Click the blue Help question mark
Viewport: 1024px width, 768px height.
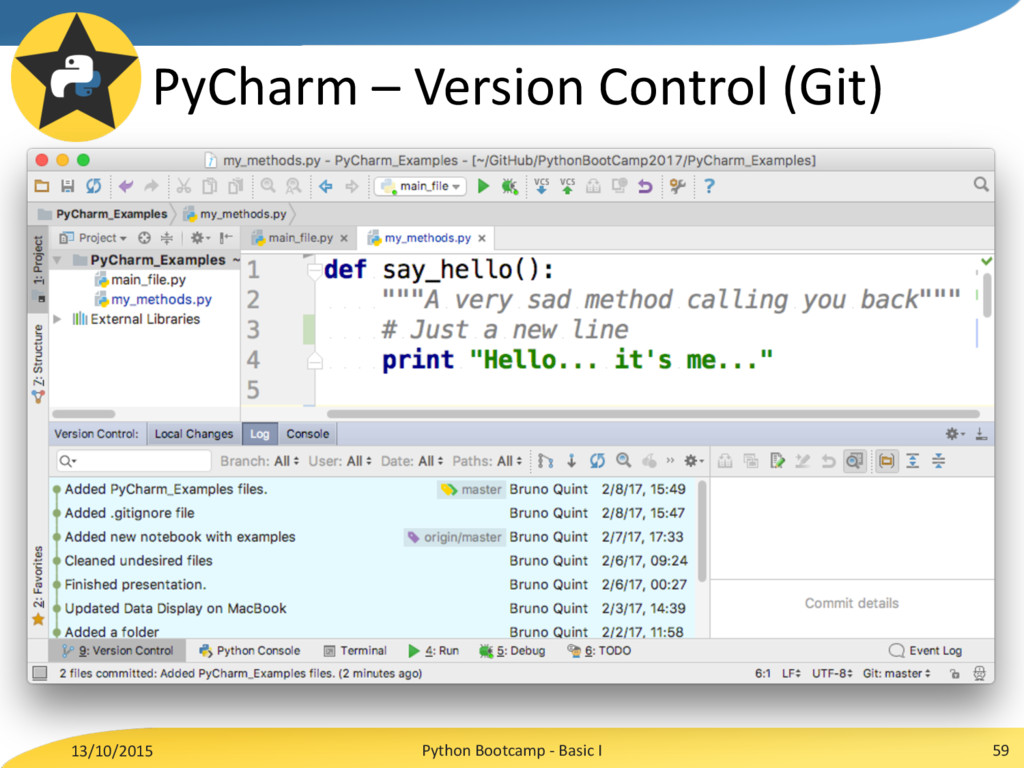click(709, 186)
